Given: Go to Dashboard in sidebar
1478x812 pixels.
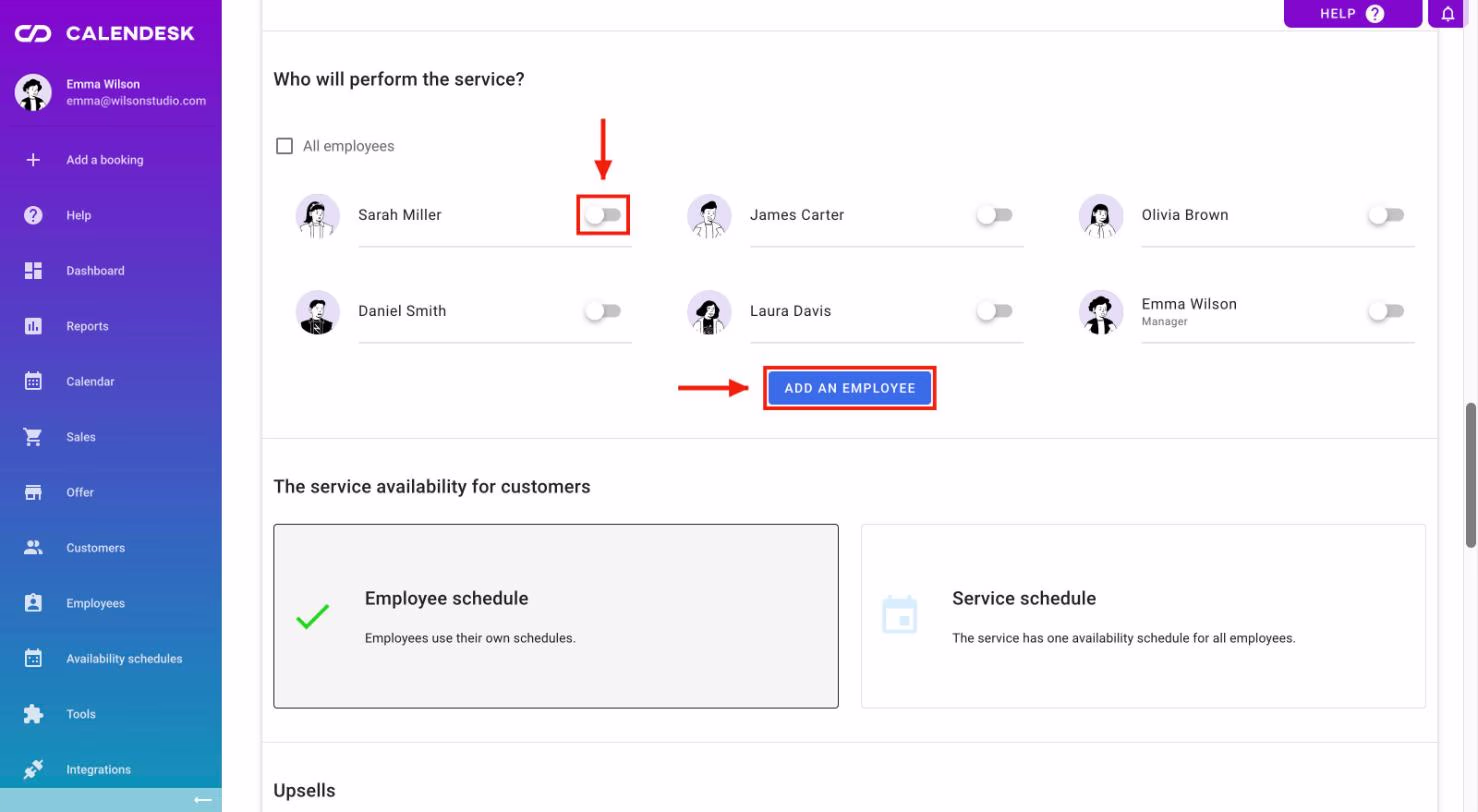Looking at the screenshot, I should click(x=111, y=271).
